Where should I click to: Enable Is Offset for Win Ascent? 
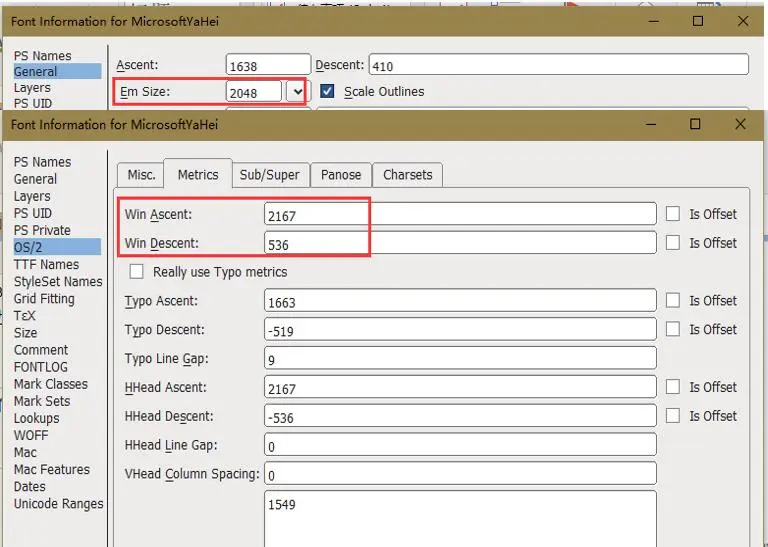point(673,214)
